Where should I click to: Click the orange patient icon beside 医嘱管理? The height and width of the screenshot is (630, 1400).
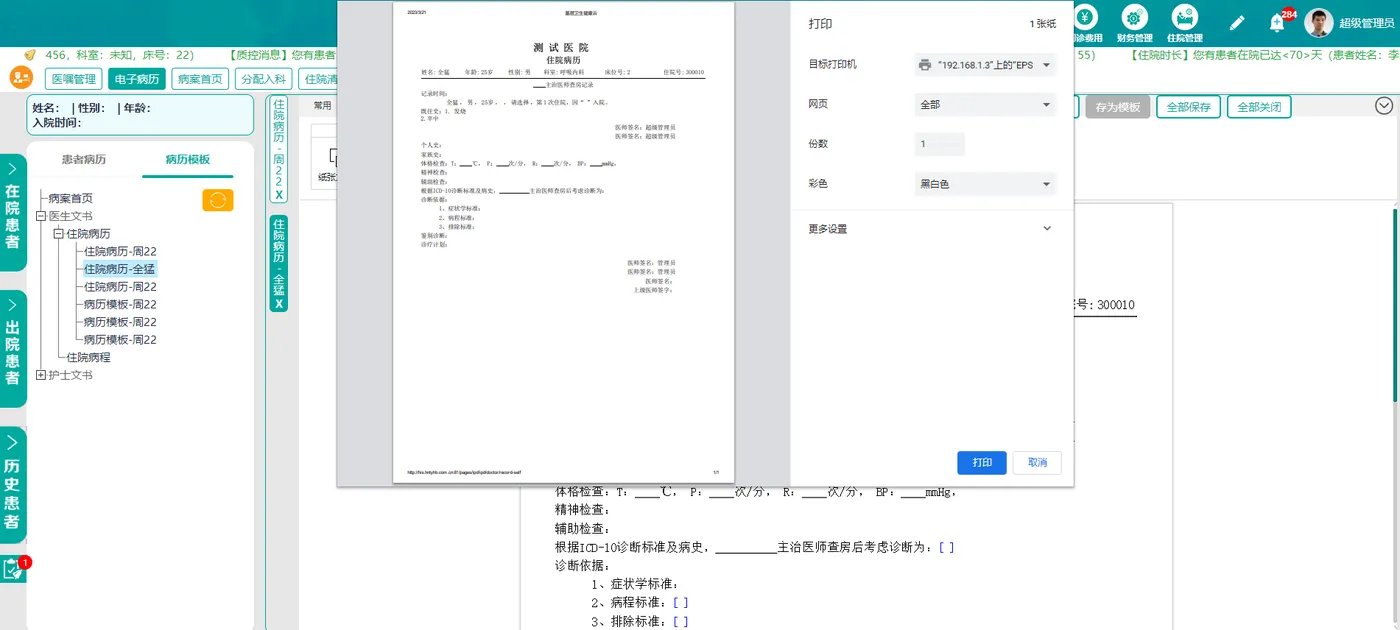[x=21, y=78]
